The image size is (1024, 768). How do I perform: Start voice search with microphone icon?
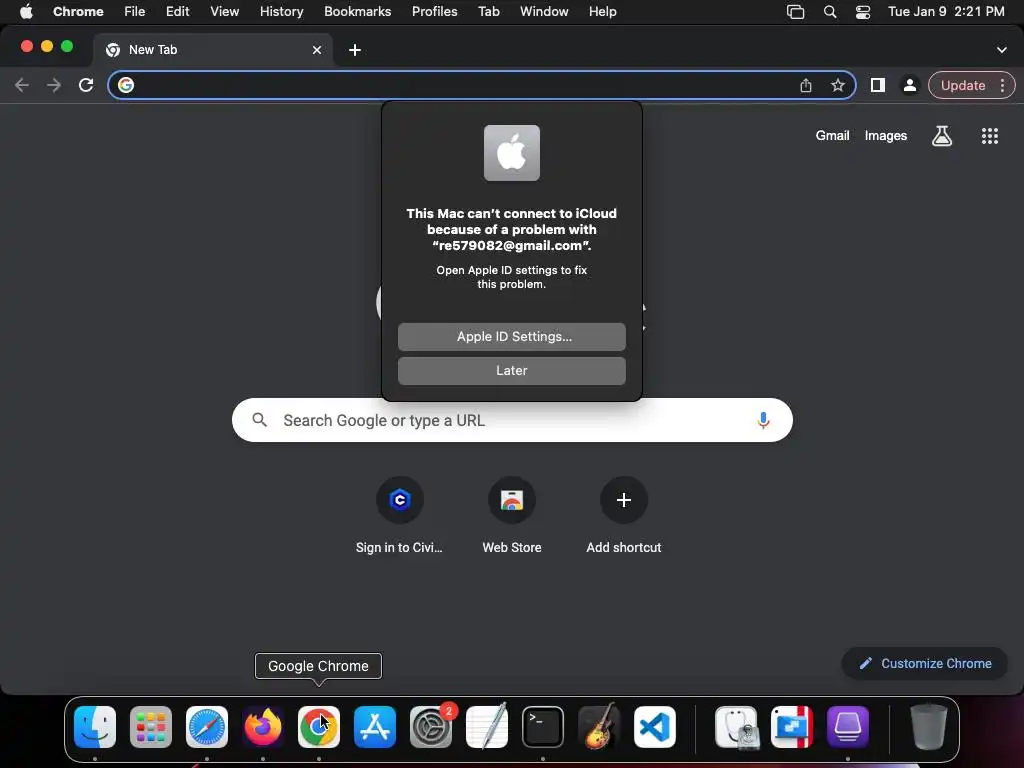click(763, 420)
